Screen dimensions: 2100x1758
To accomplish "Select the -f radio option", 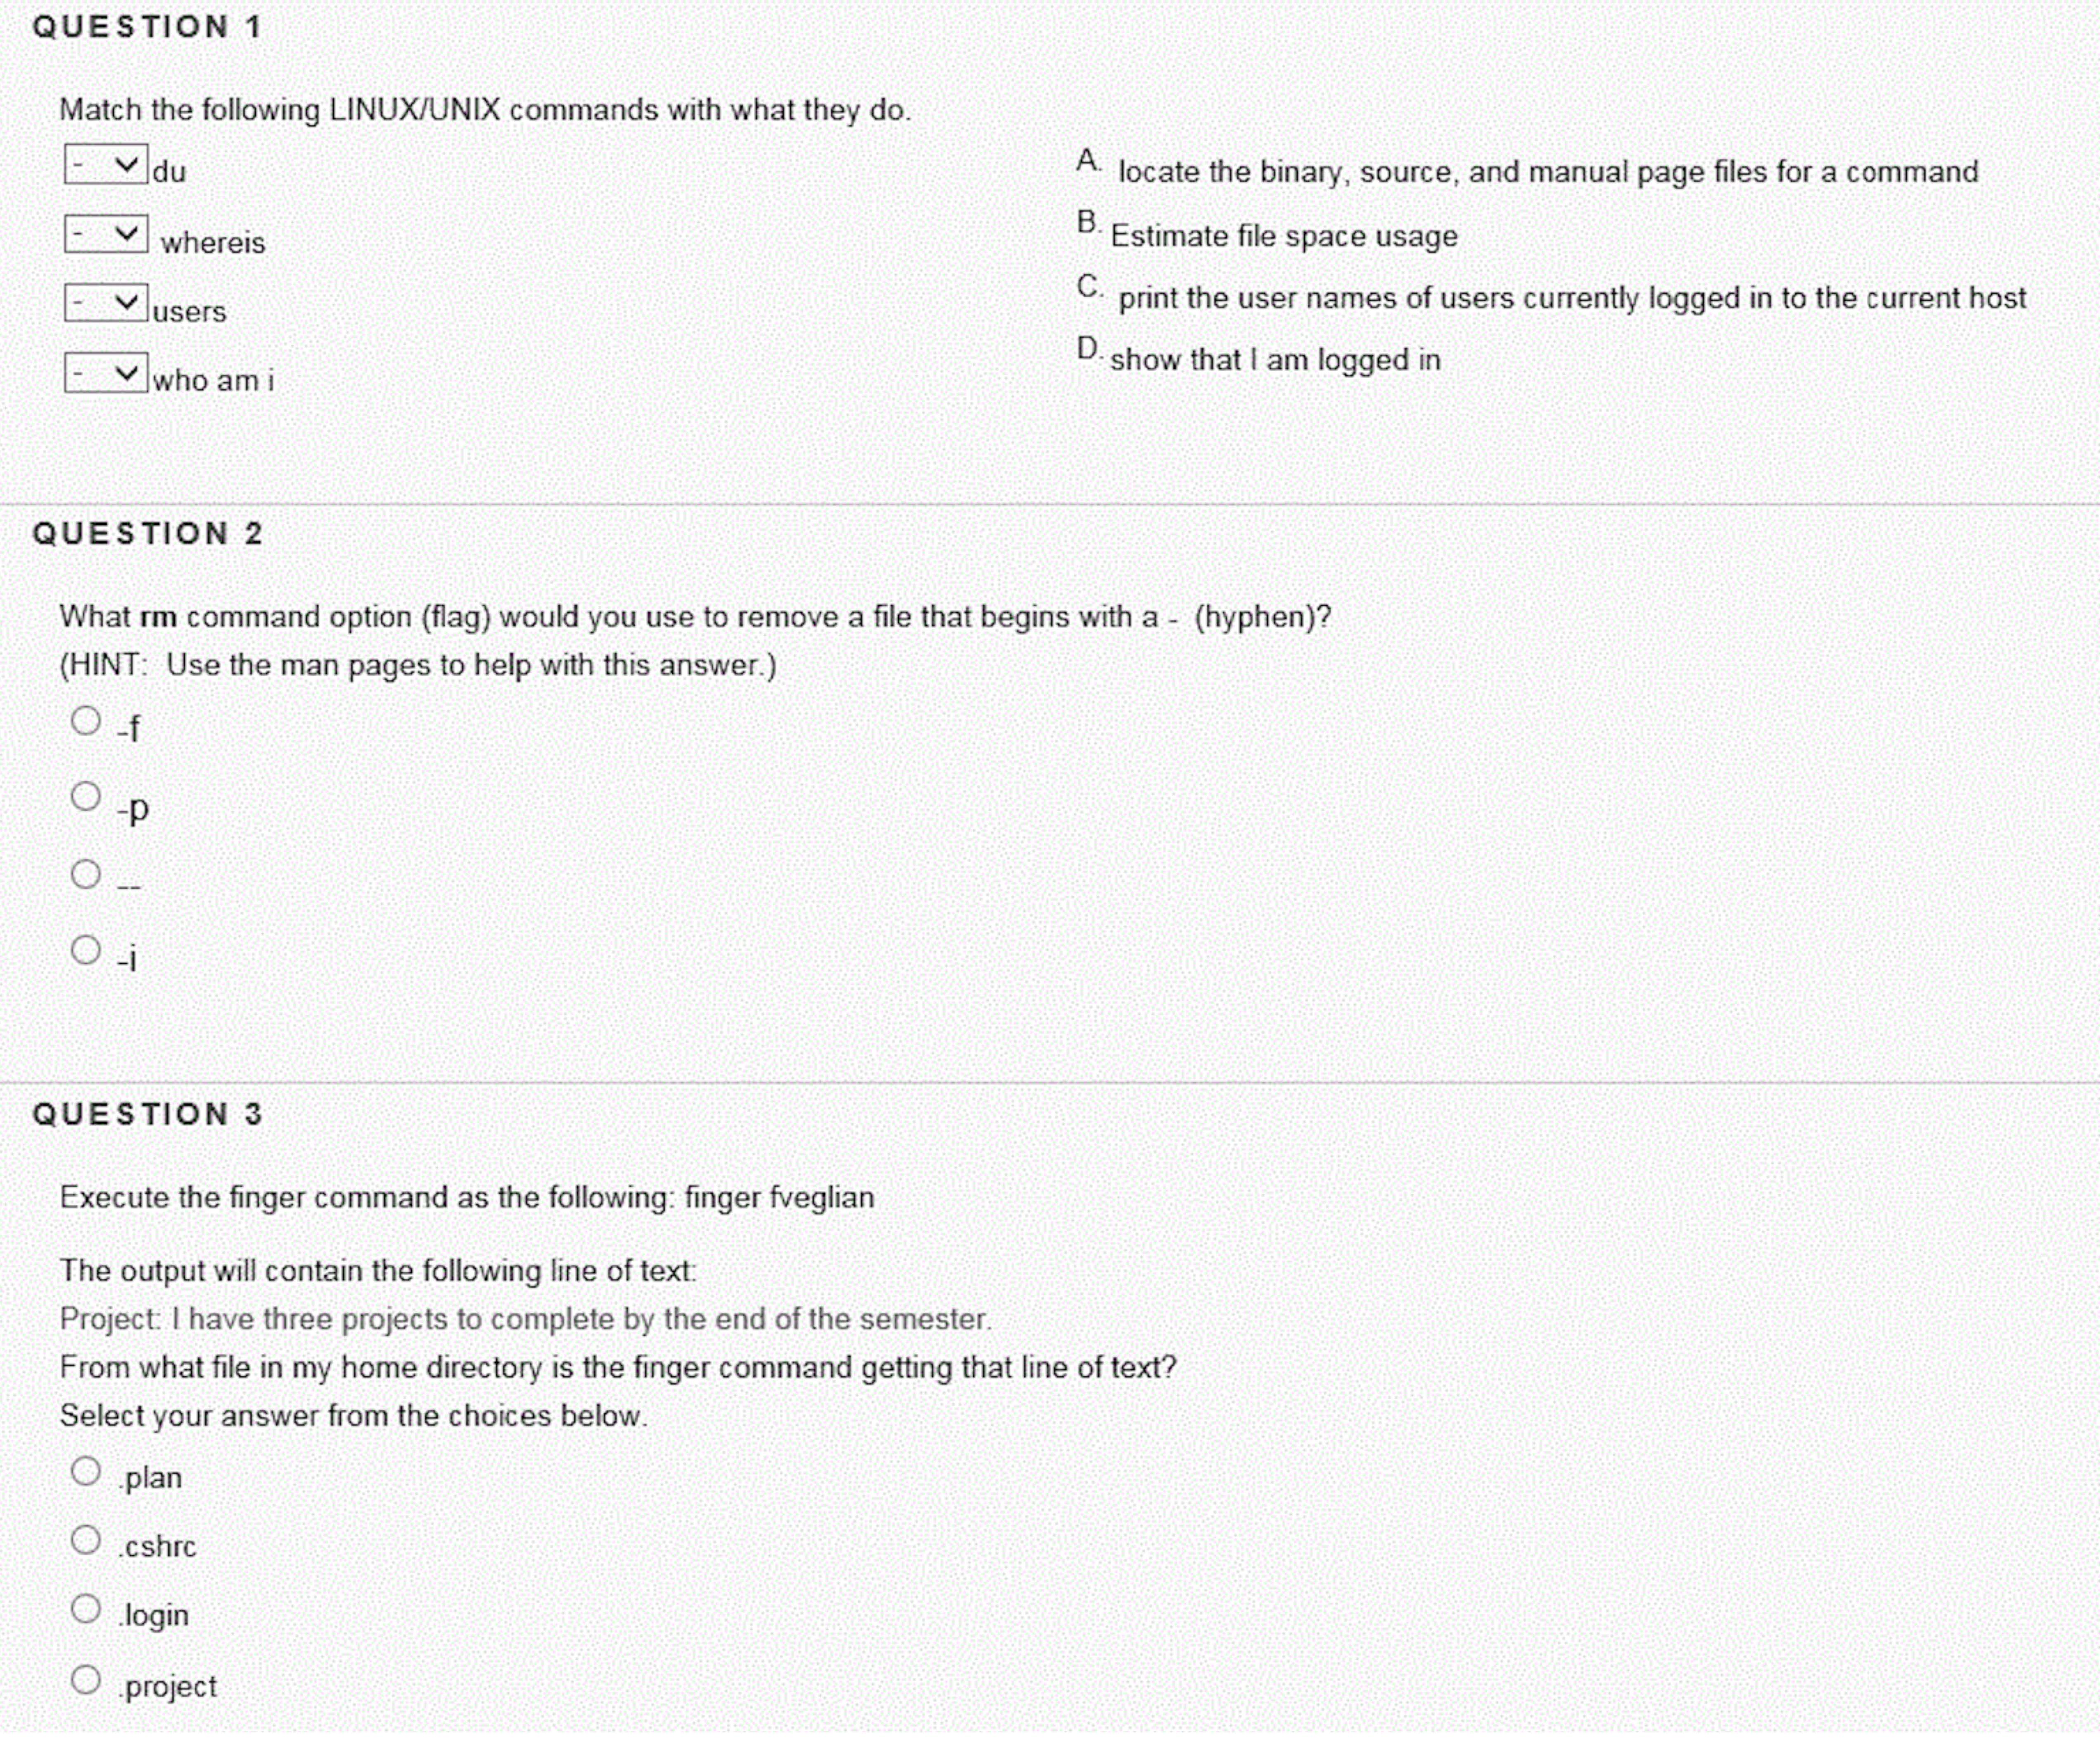I will (x=86, y=720).
